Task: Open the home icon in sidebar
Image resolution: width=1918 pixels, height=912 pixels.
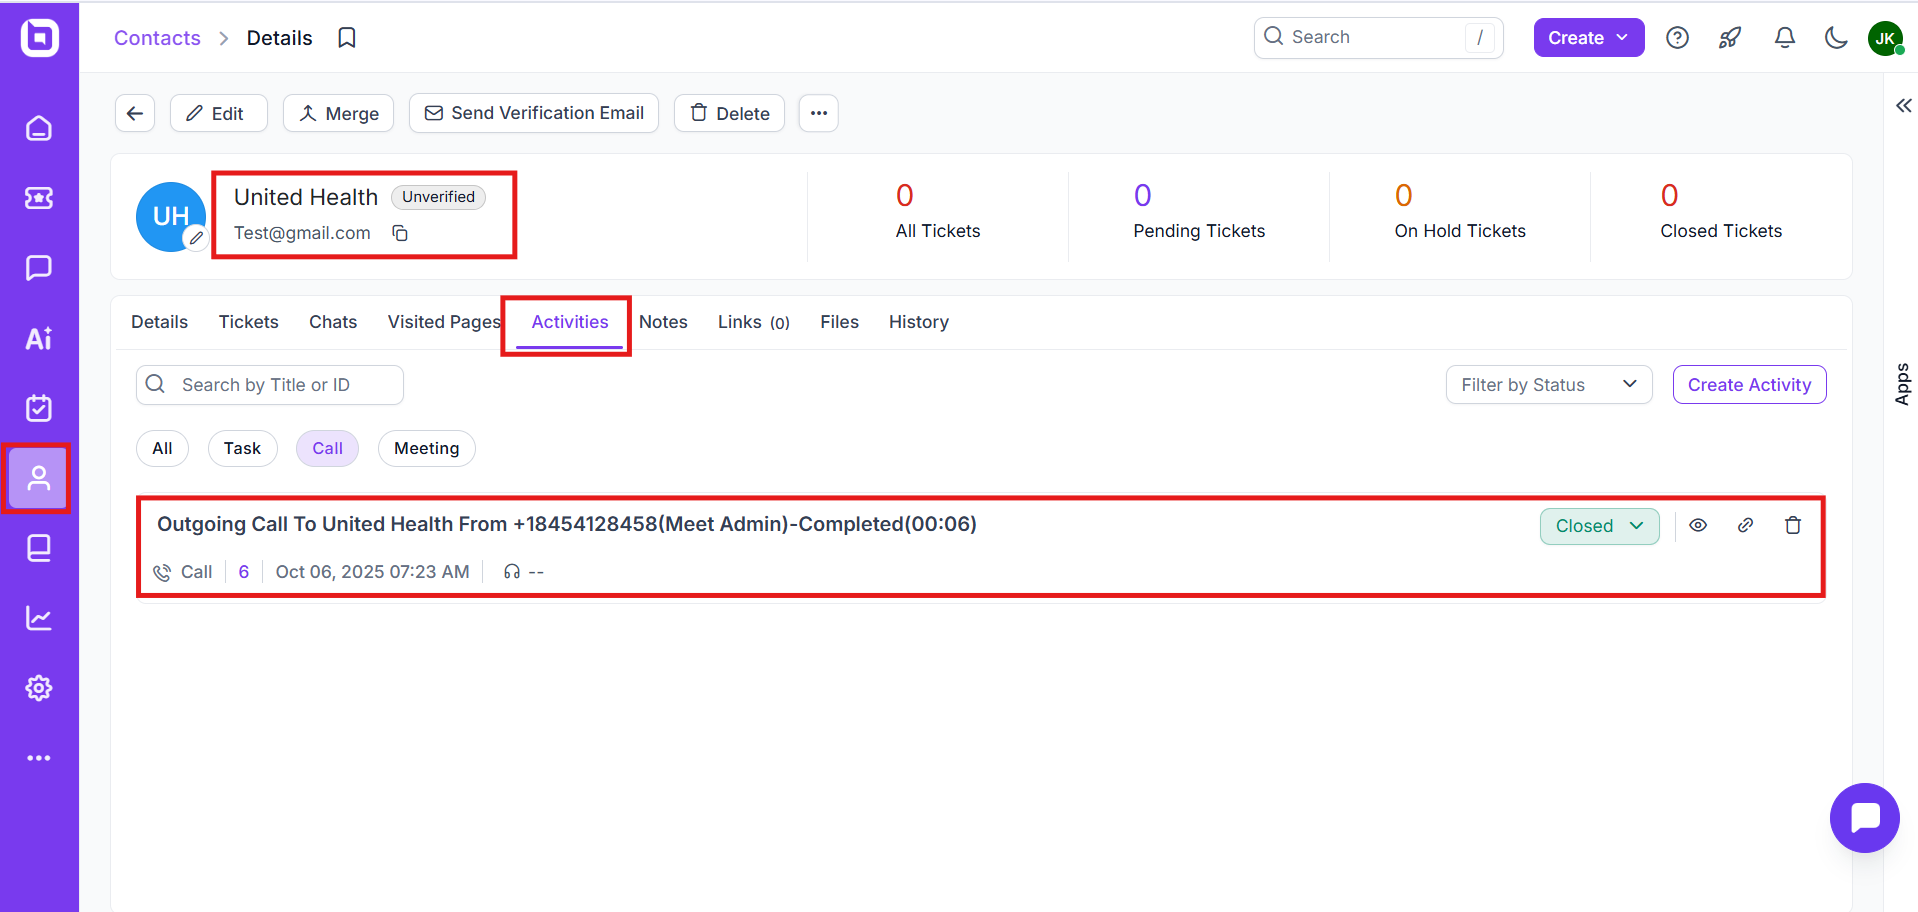Action: (x=39, y=128)
